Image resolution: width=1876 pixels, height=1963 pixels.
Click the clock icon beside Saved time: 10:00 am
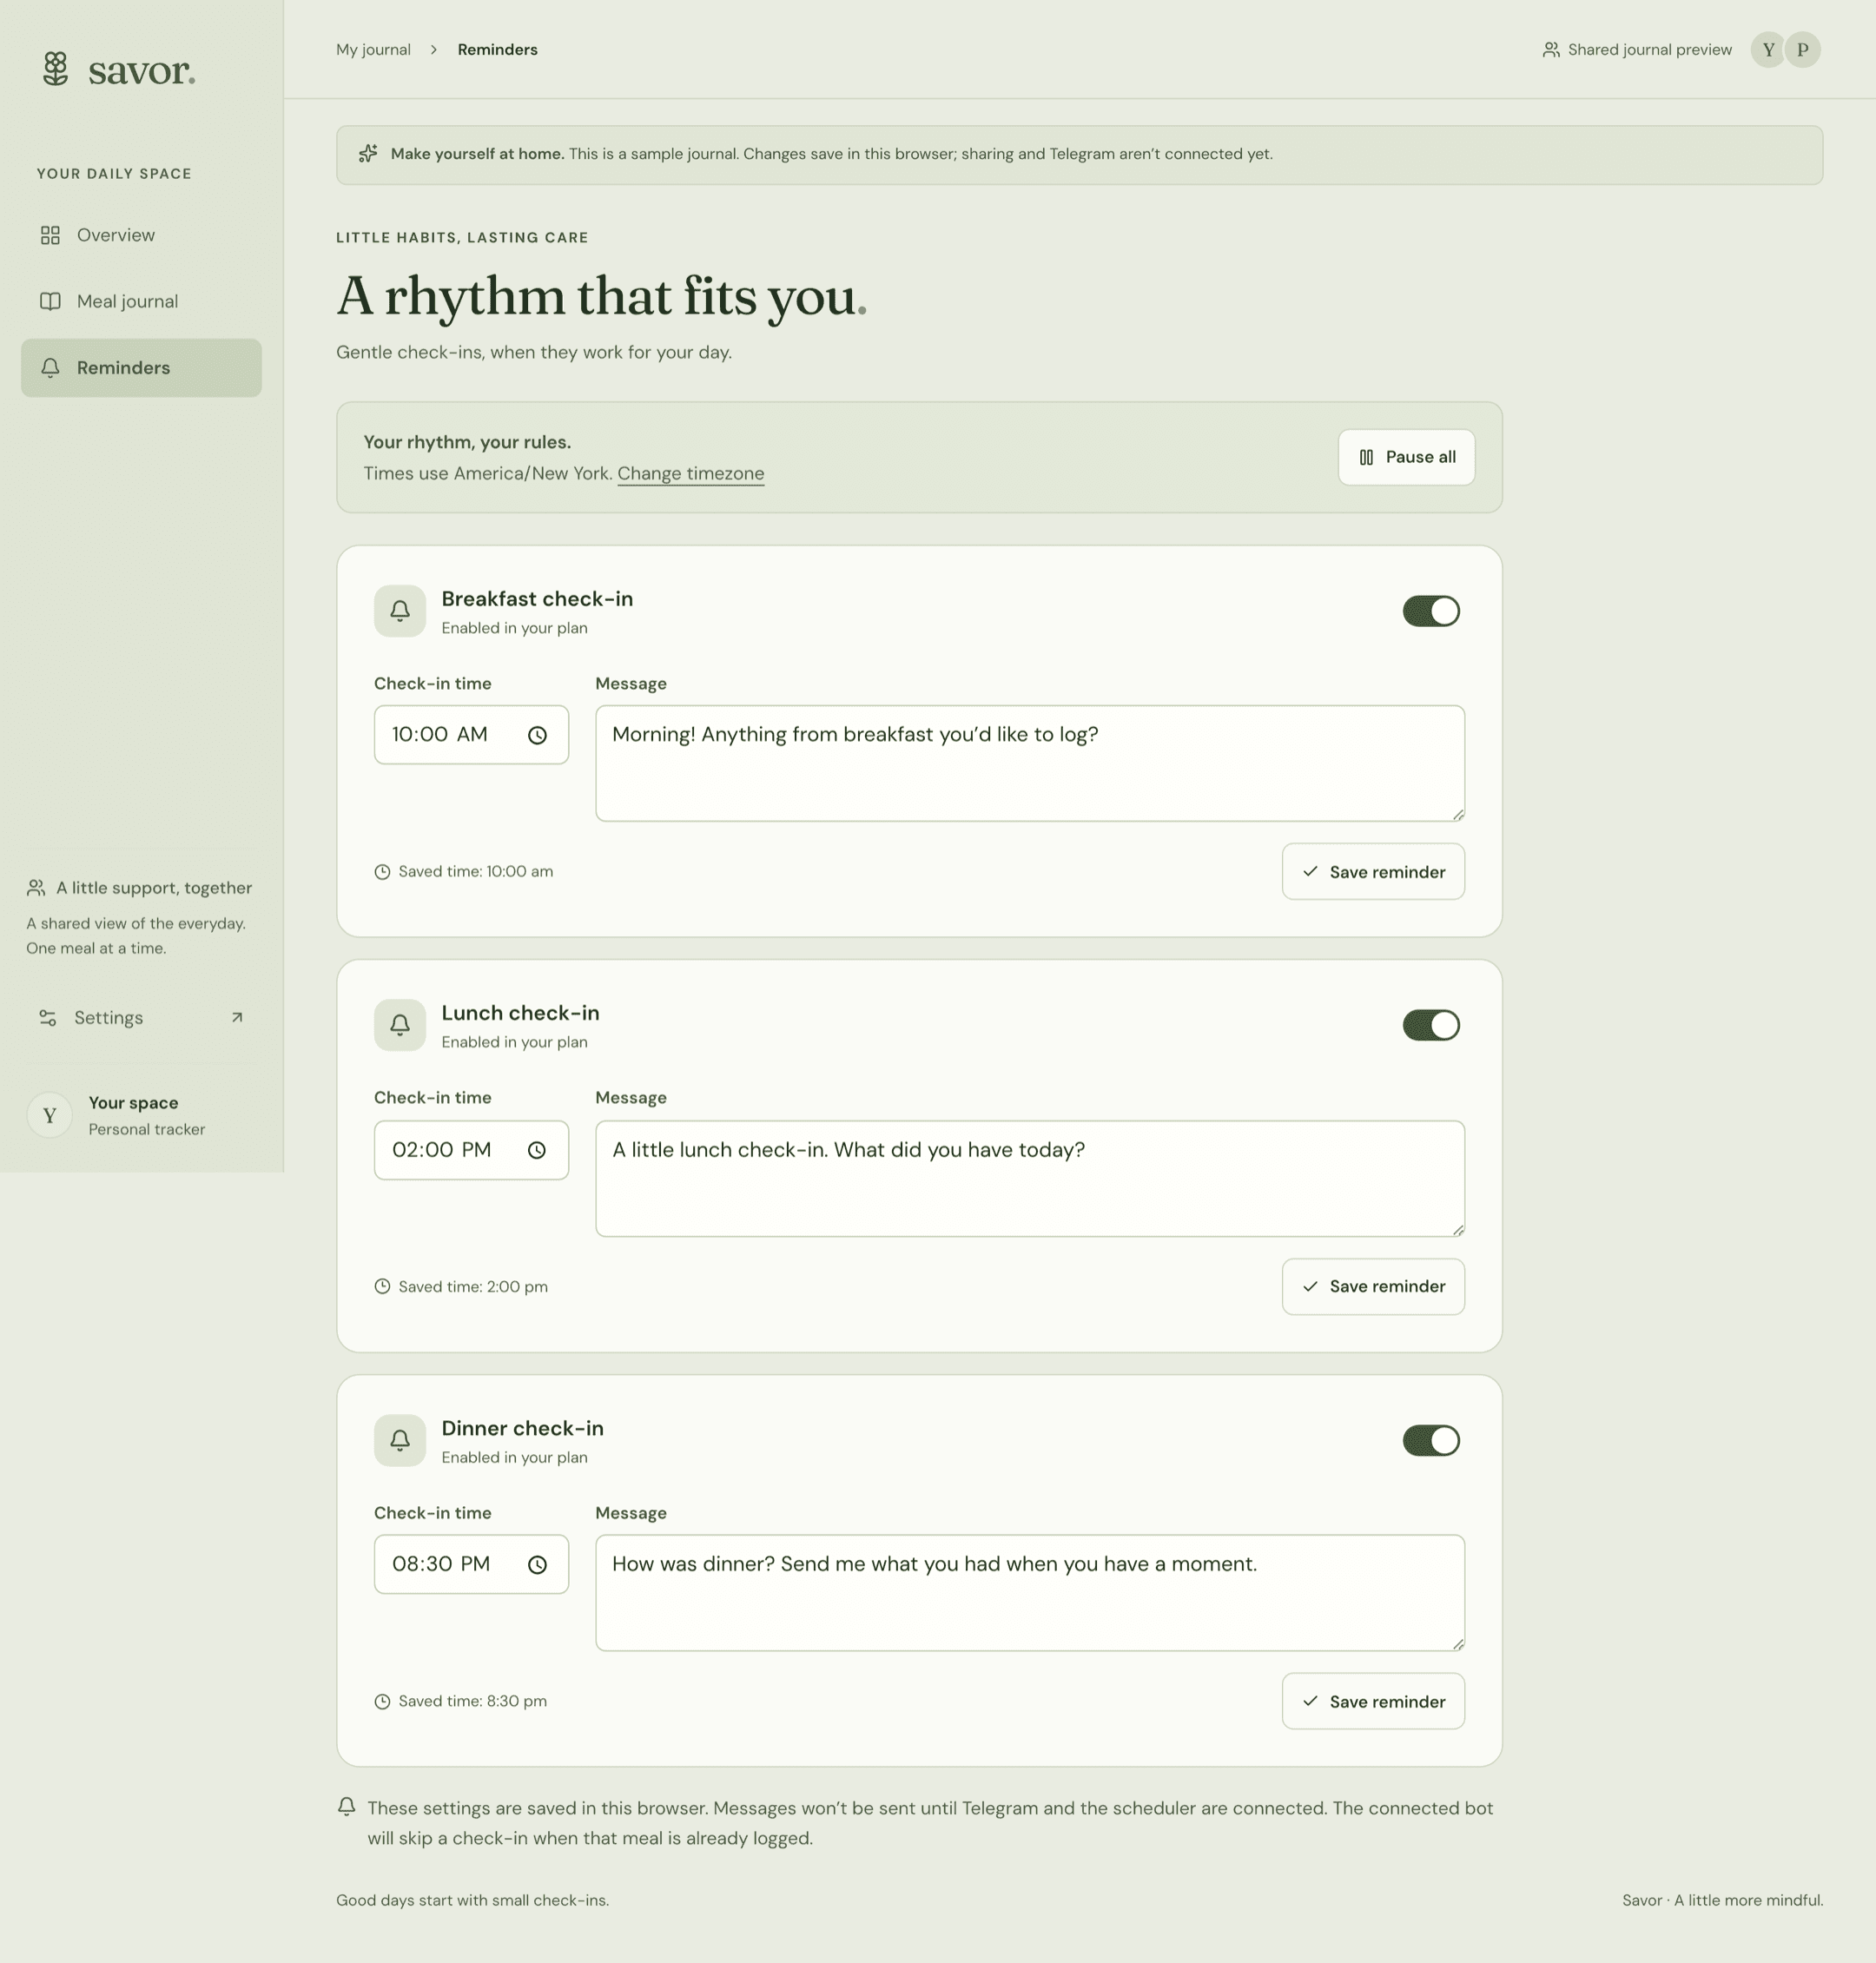point(382,872)
